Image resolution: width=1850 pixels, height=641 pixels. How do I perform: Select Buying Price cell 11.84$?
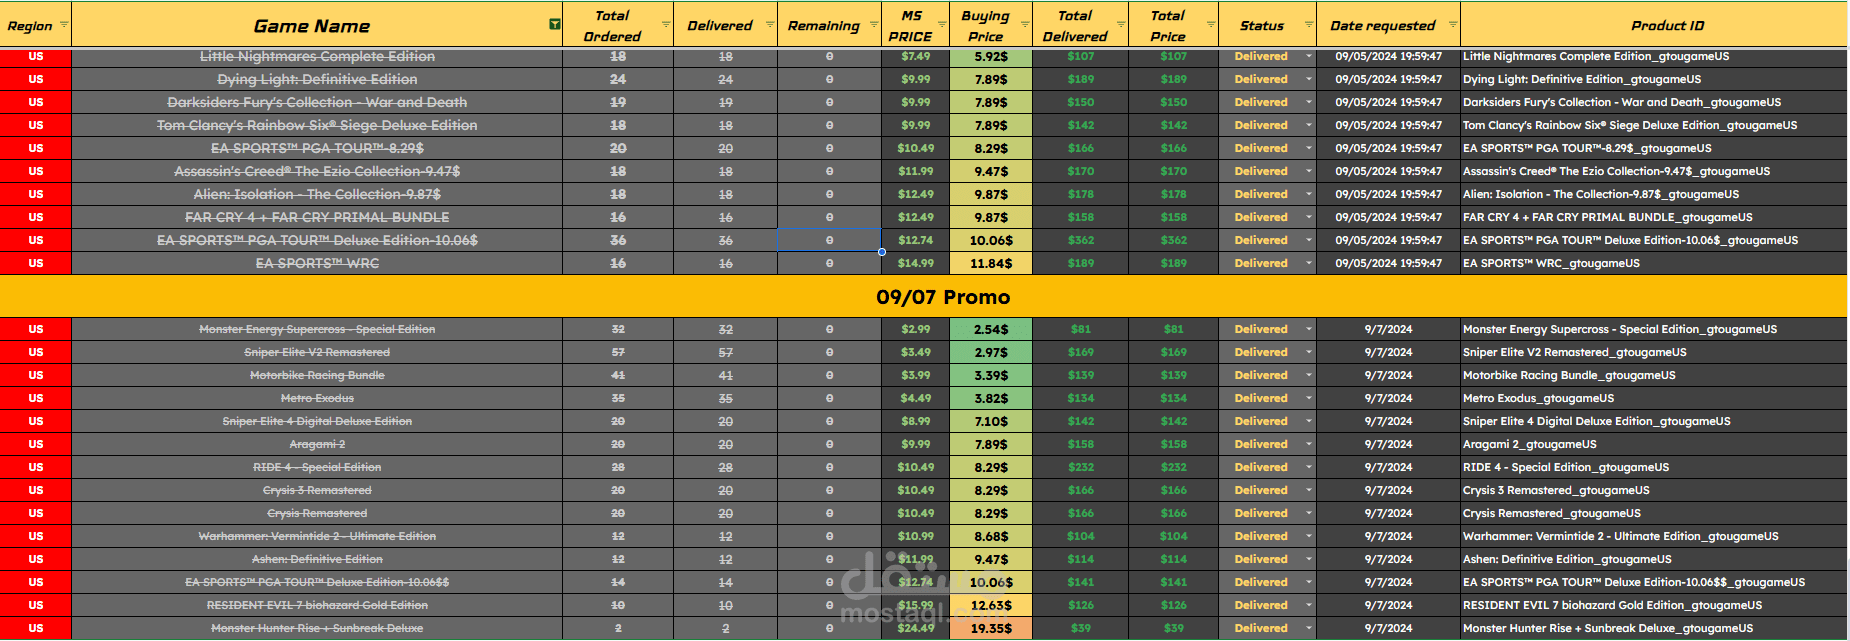pos(990,263)
